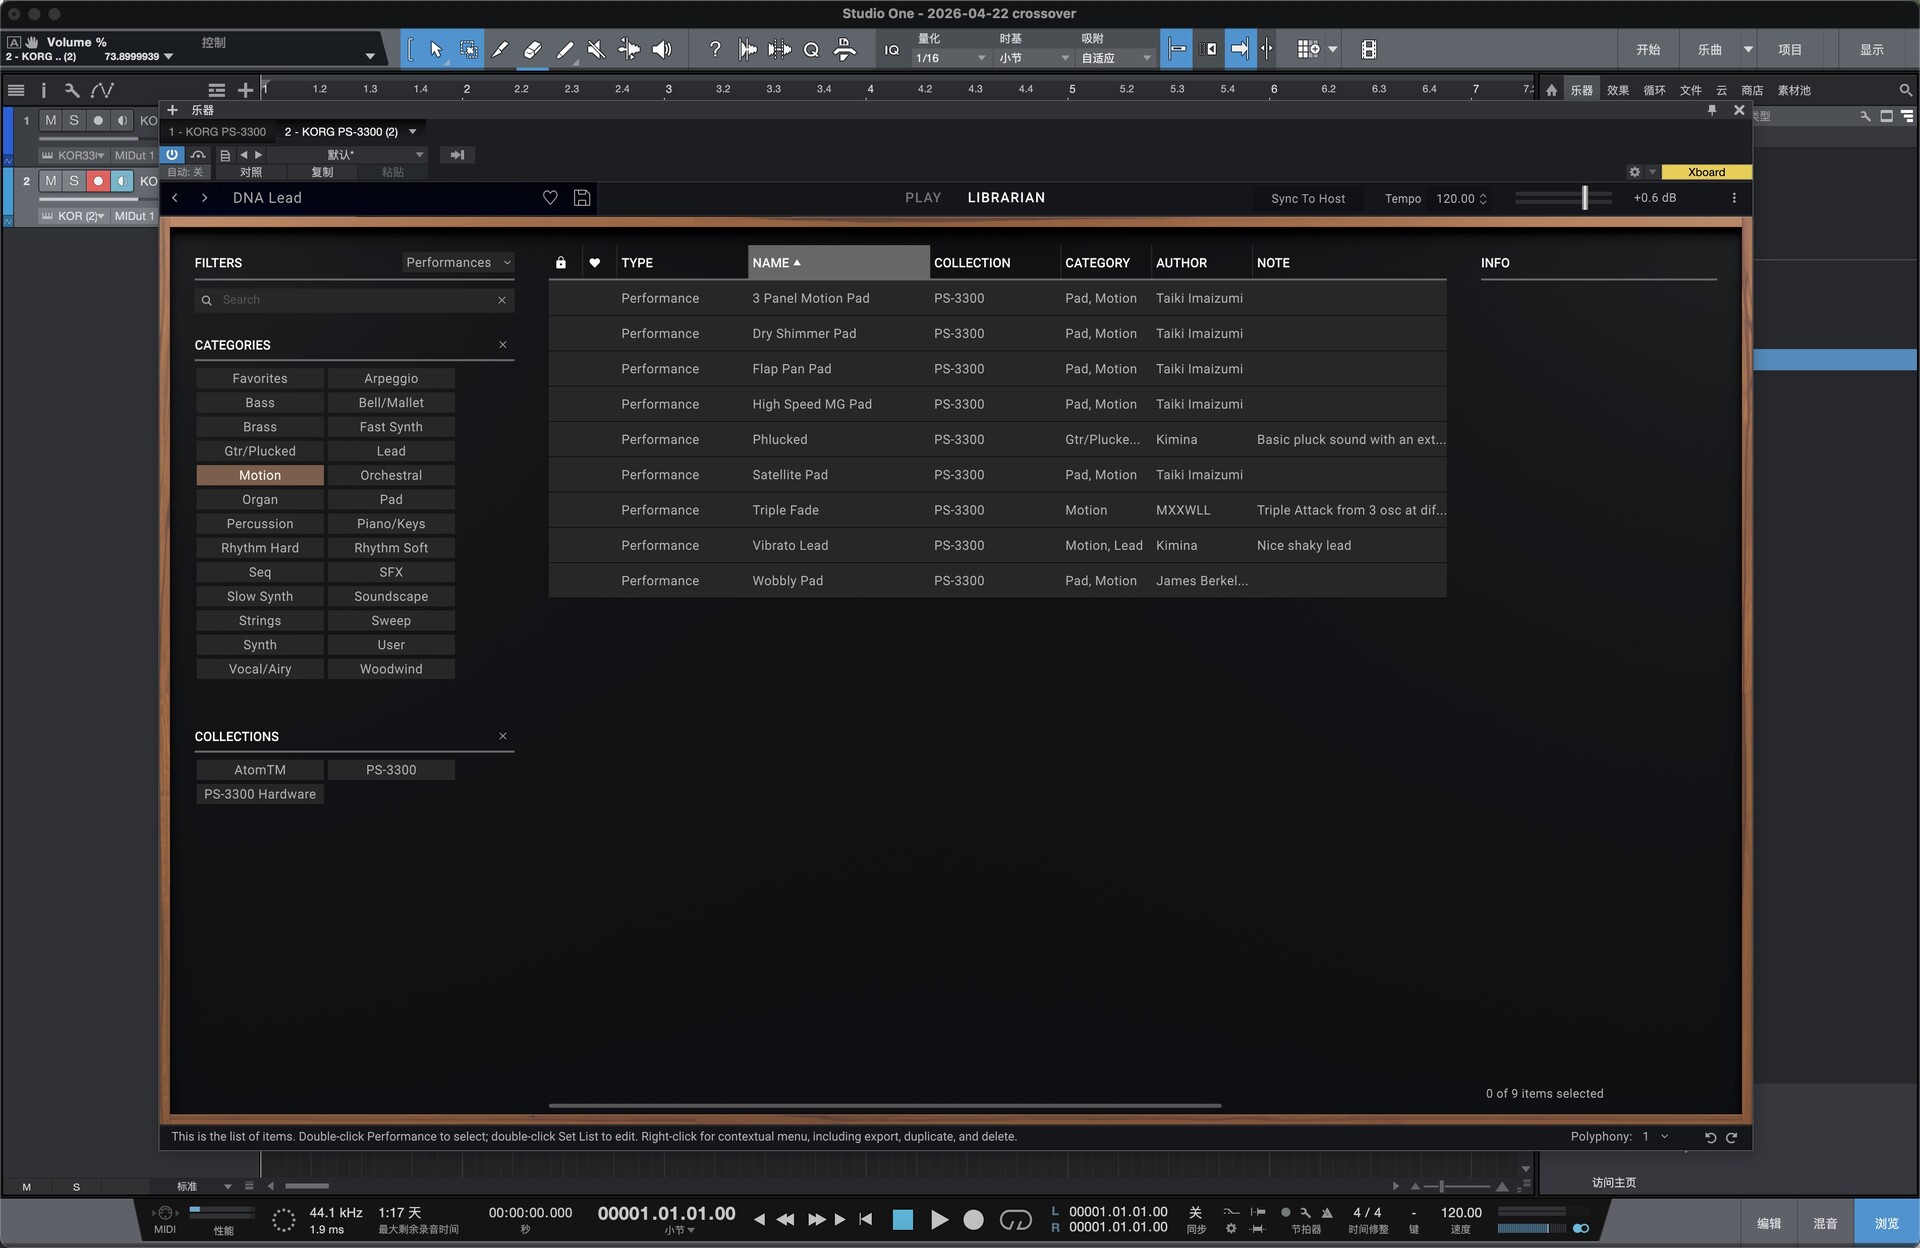Open the 效果 browser tab
The height and width of the screenshot is (1248, 1920).
tap(1617, 90)
